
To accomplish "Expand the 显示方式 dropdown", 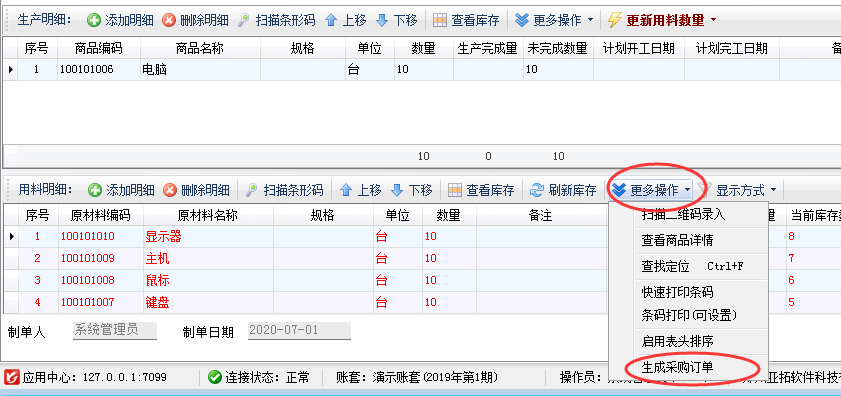I will (x=740, y=190).
